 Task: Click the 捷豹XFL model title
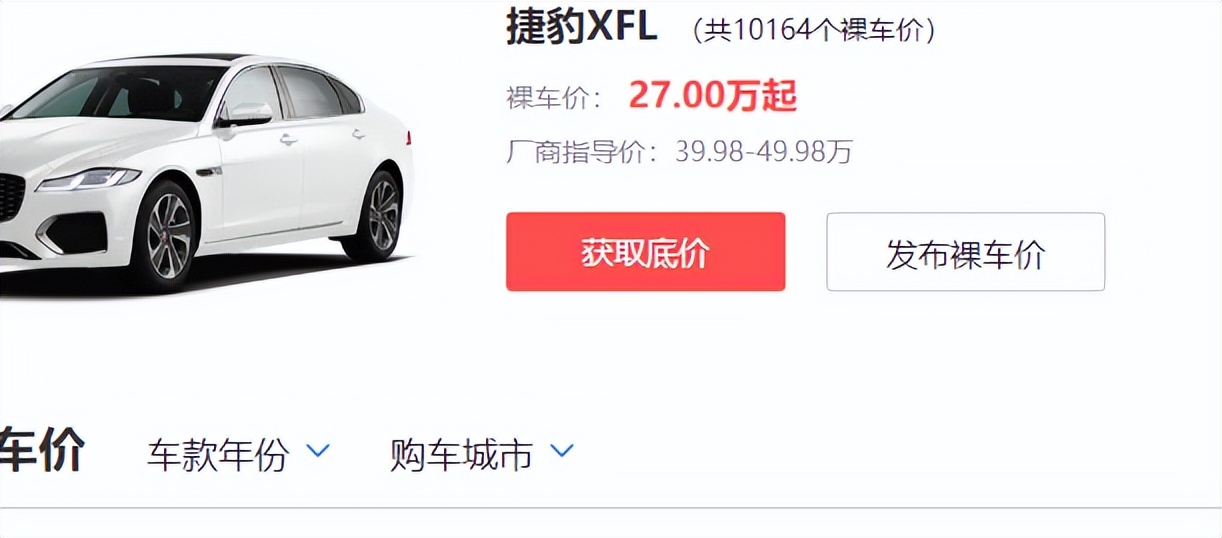pos(581,27)
